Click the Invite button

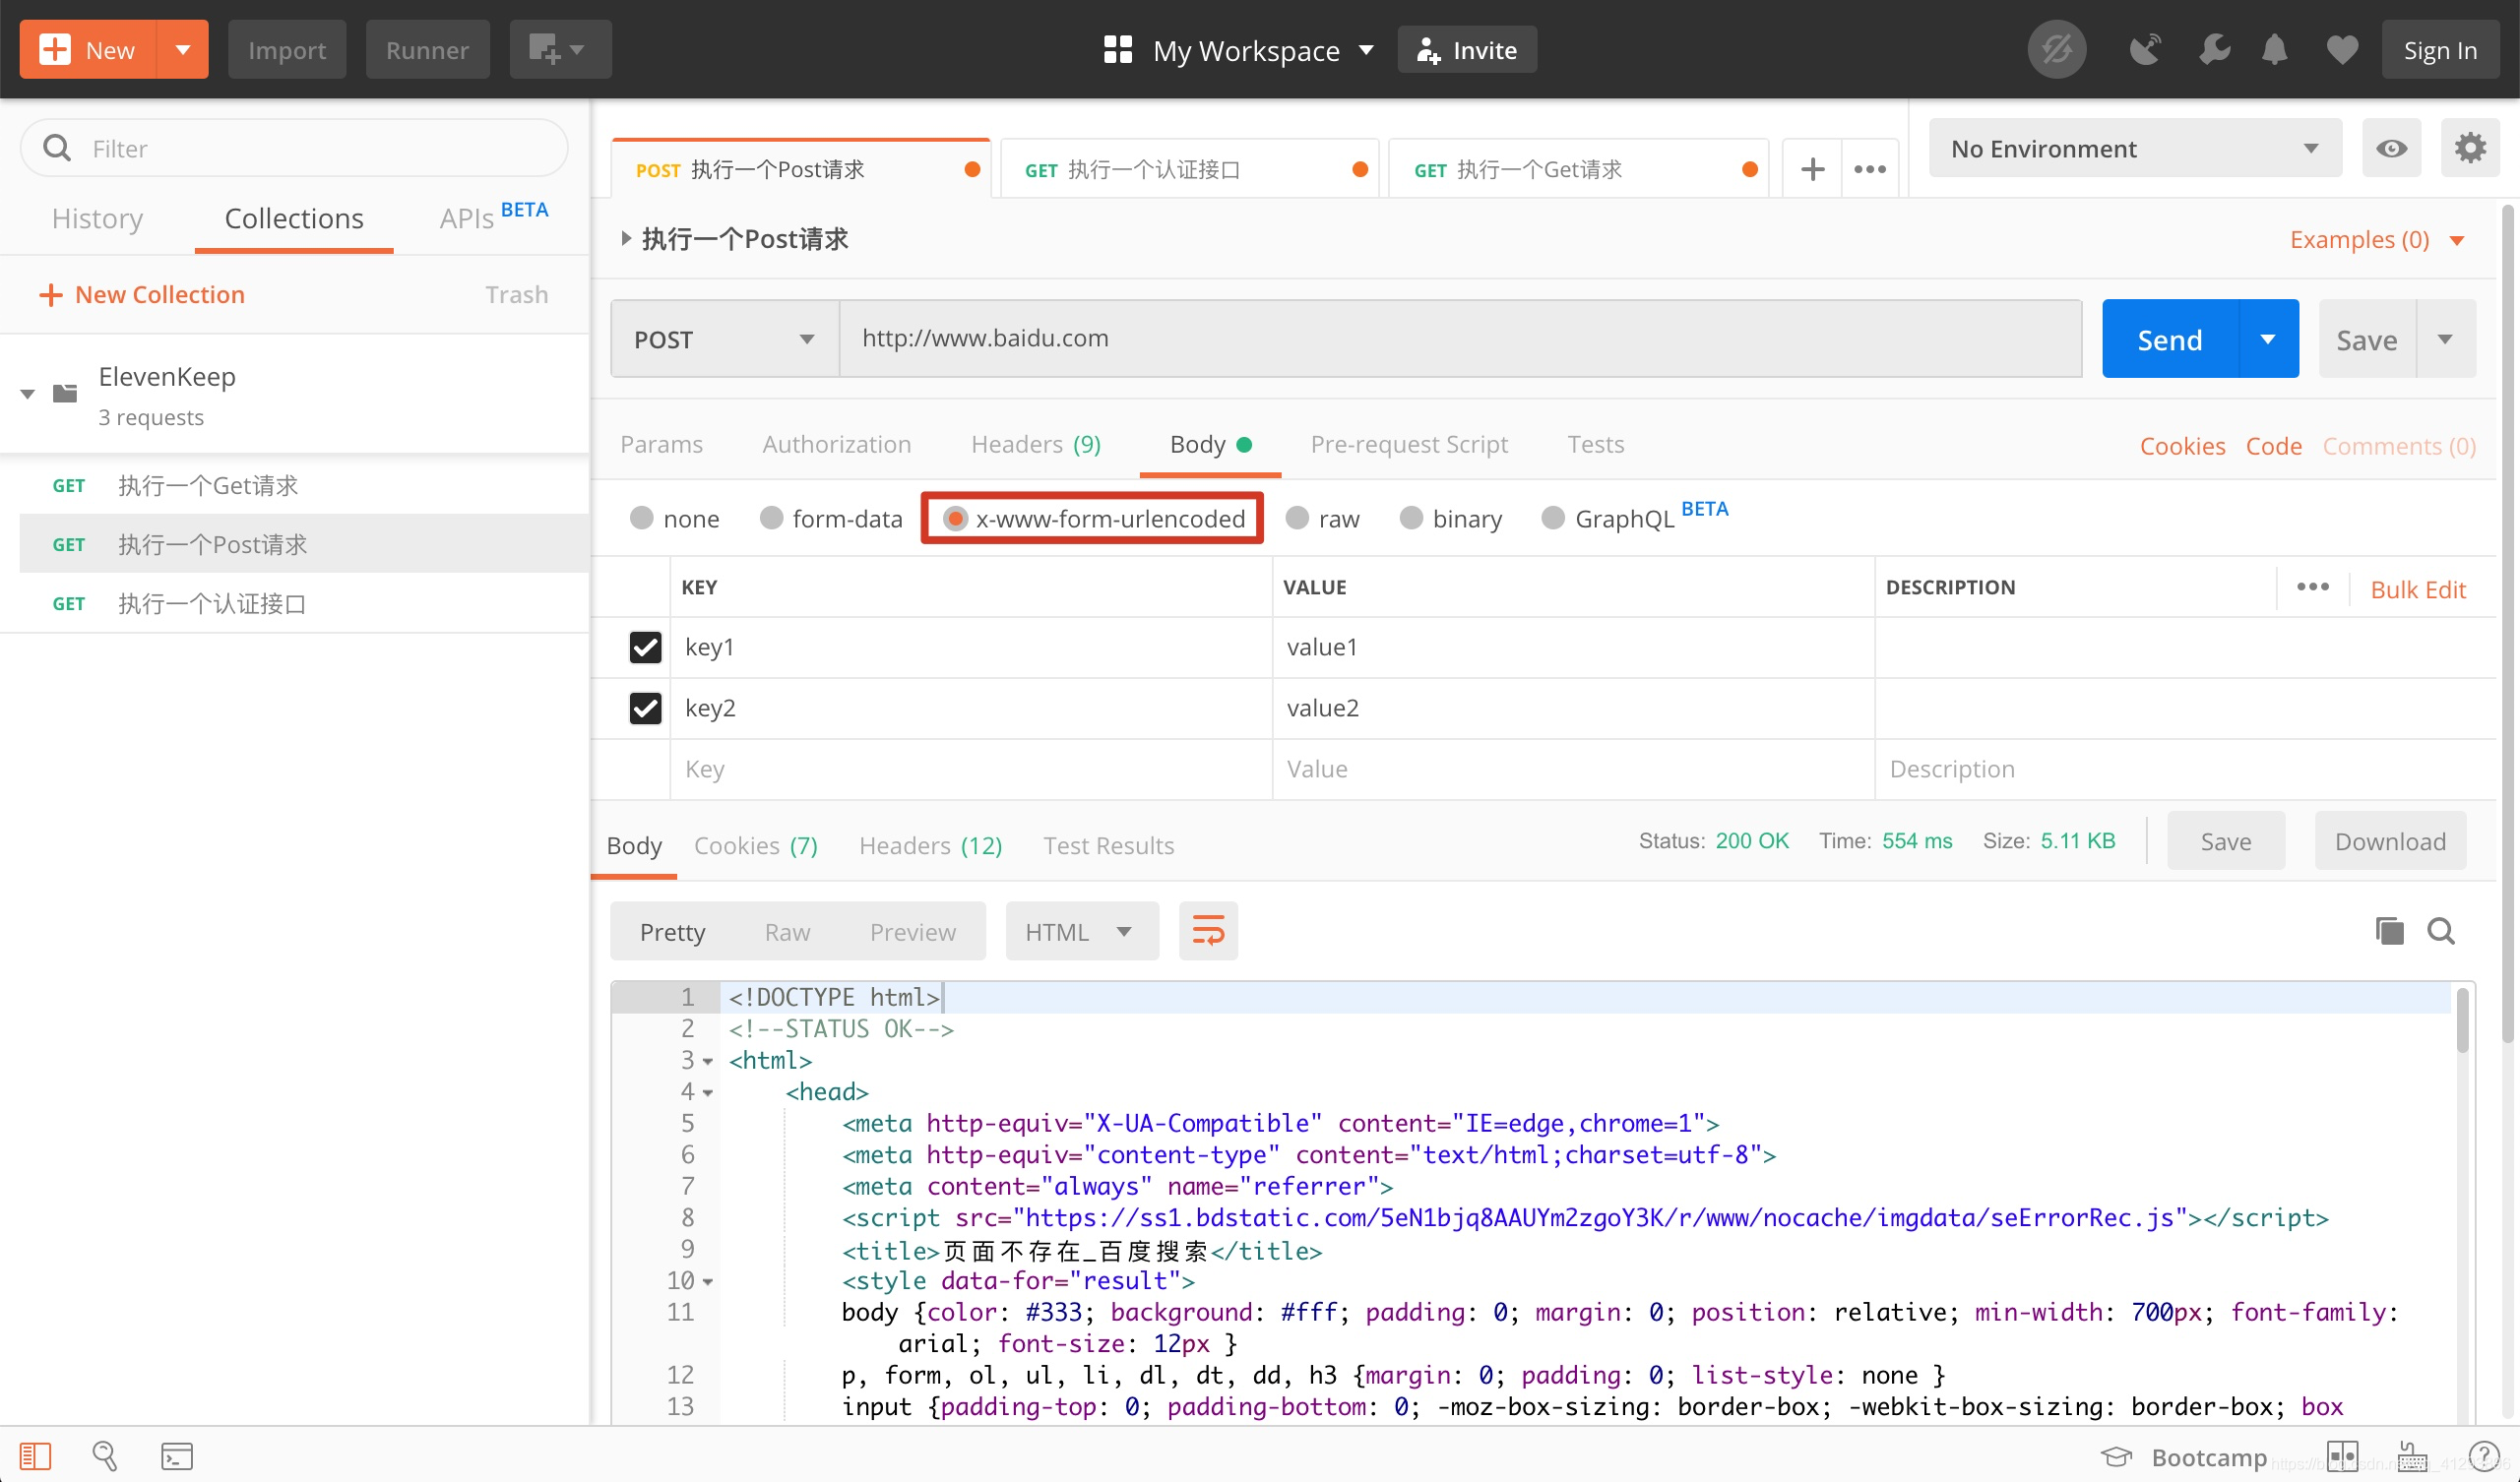(x=1466, y=49)
